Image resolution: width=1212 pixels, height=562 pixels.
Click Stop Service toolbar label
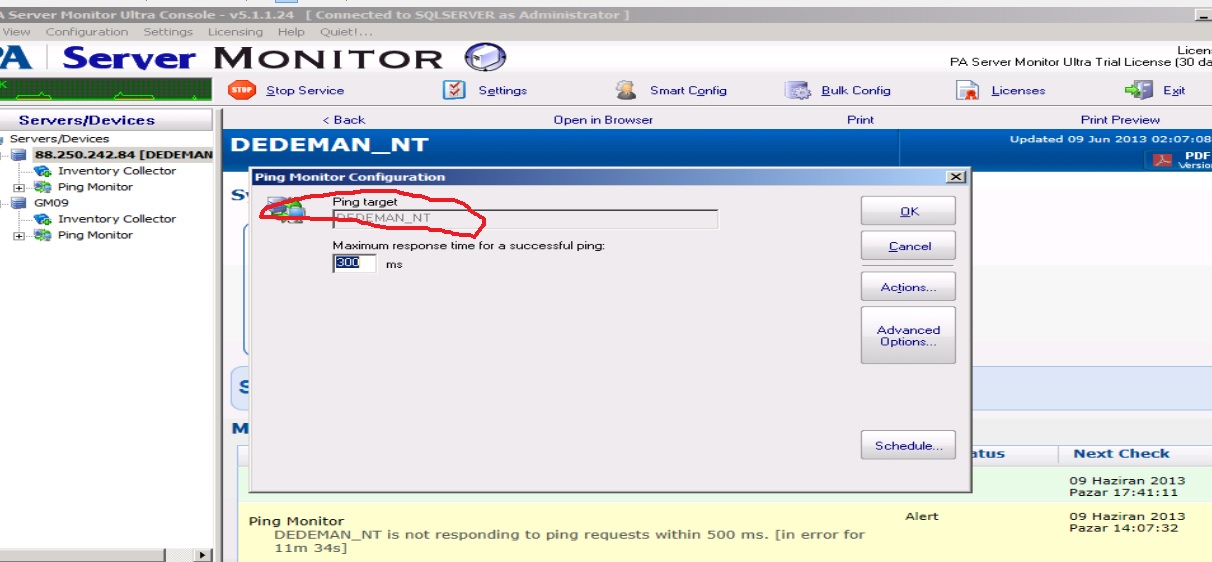305,90
